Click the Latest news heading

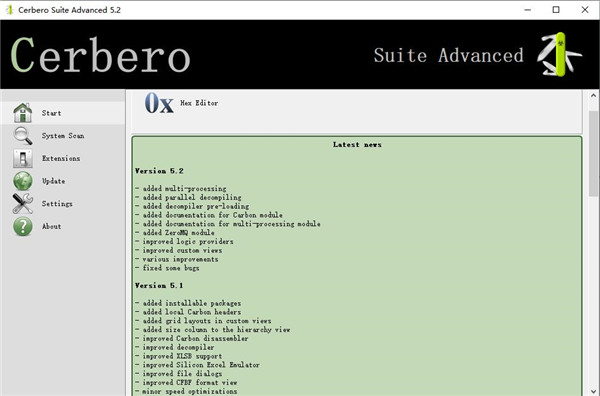pyautogui.click(x=357, y=145)
